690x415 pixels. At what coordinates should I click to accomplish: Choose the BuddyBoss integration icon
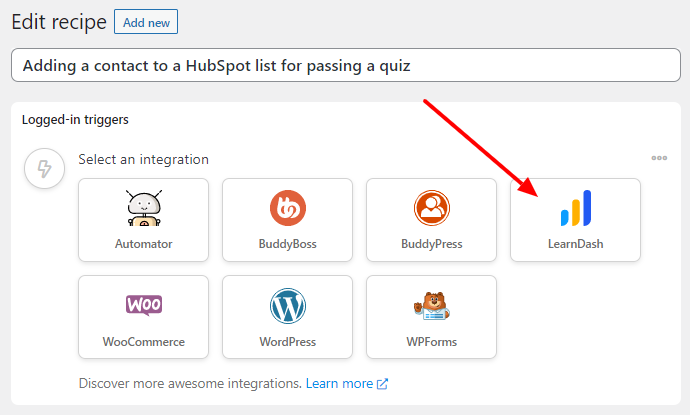pos(288,208)
